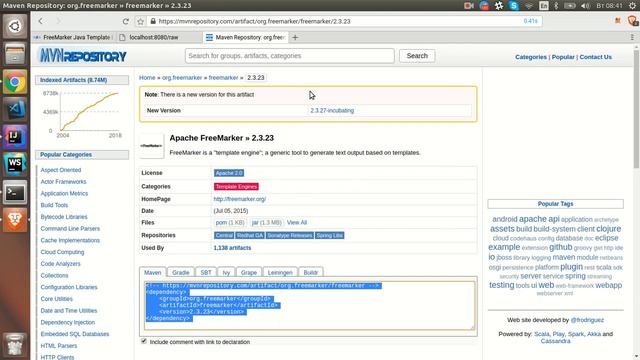The image size is (640, 360).
Task: Go forward in browser history
Action: (x=58, y=21)
